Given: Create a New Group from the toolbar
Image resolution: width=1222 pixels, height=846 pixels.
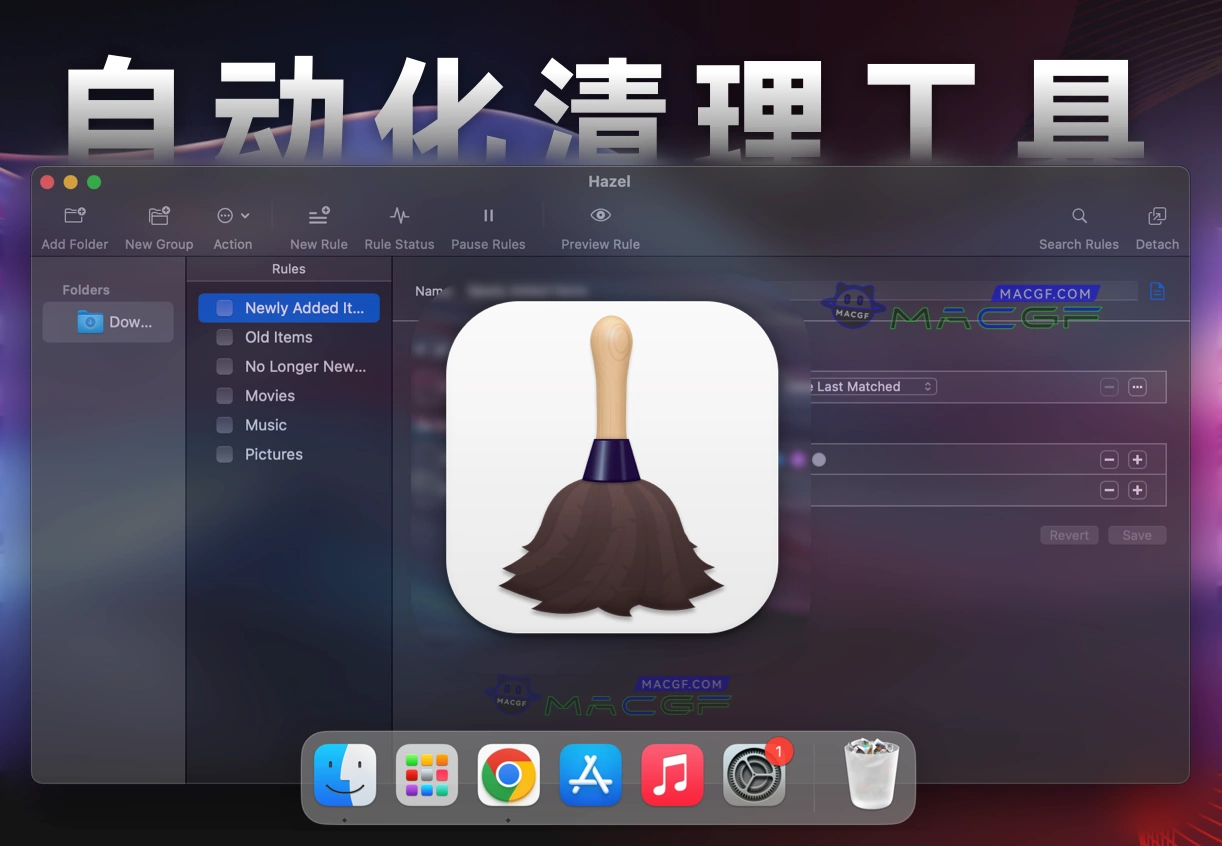Looking at the screenshot, I should coord(159,215).
